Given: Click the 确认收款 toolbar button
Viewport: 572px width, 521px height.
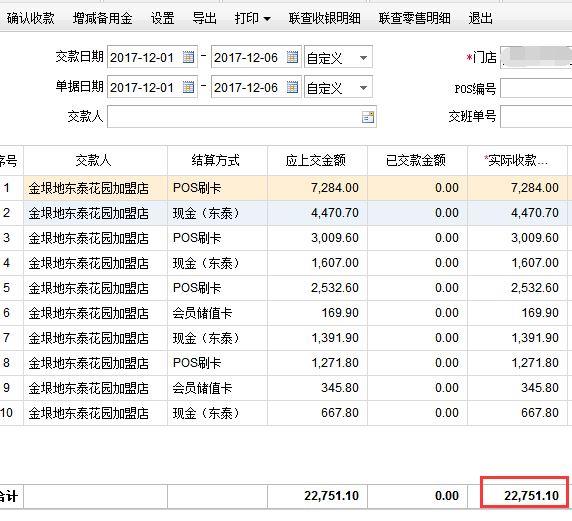Looking at the screenshot, I should [31, 18].
